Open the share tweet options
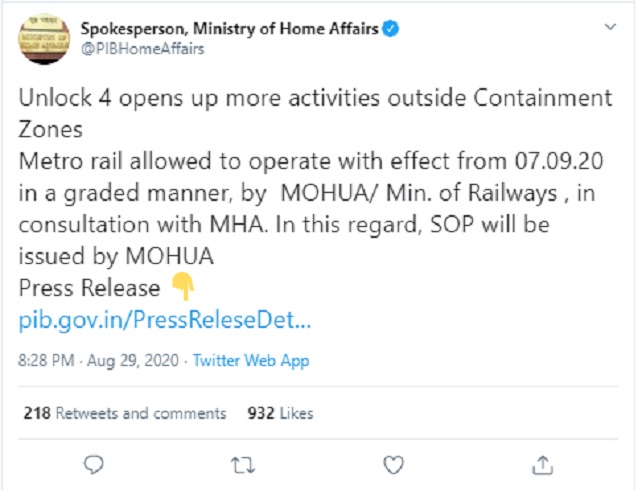 click(x=543, y=463)
